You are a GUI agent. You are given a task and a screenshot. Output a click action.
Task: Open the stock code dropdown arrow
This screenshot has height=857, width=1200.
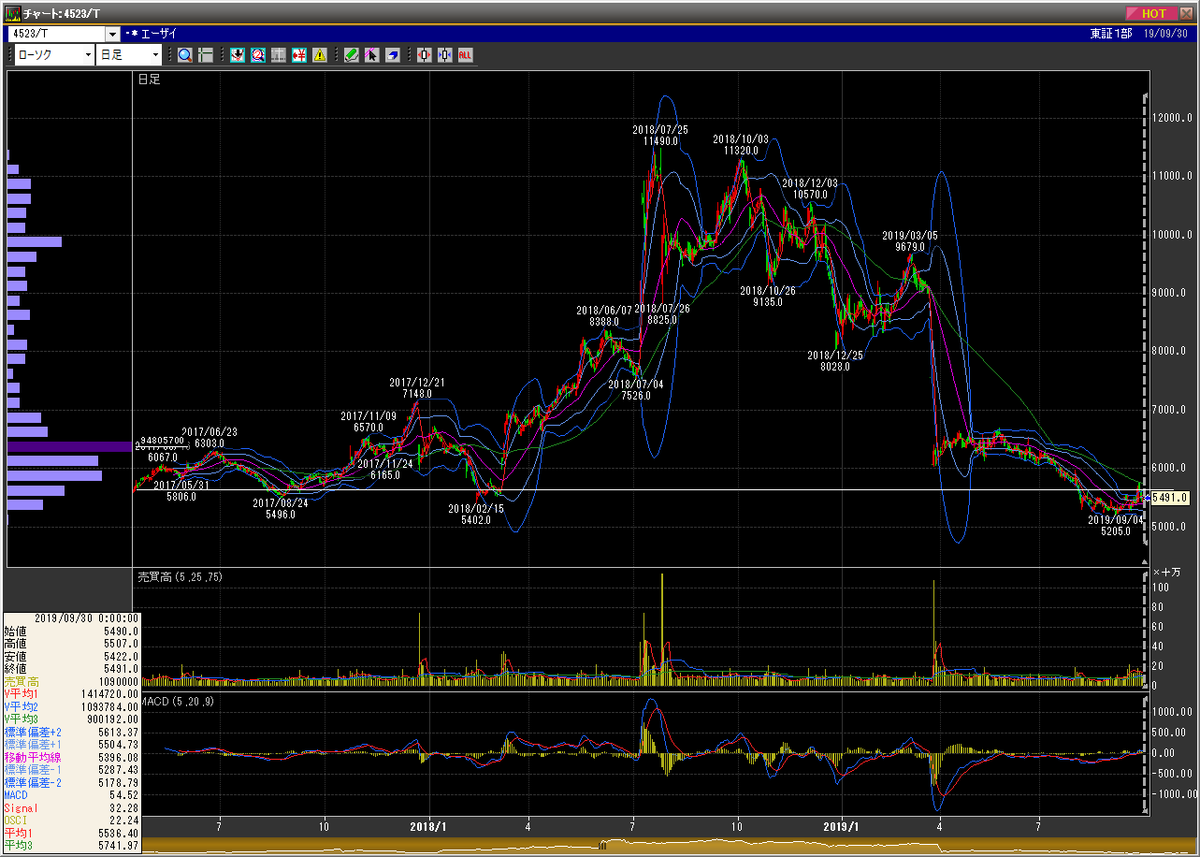(112, 34)
